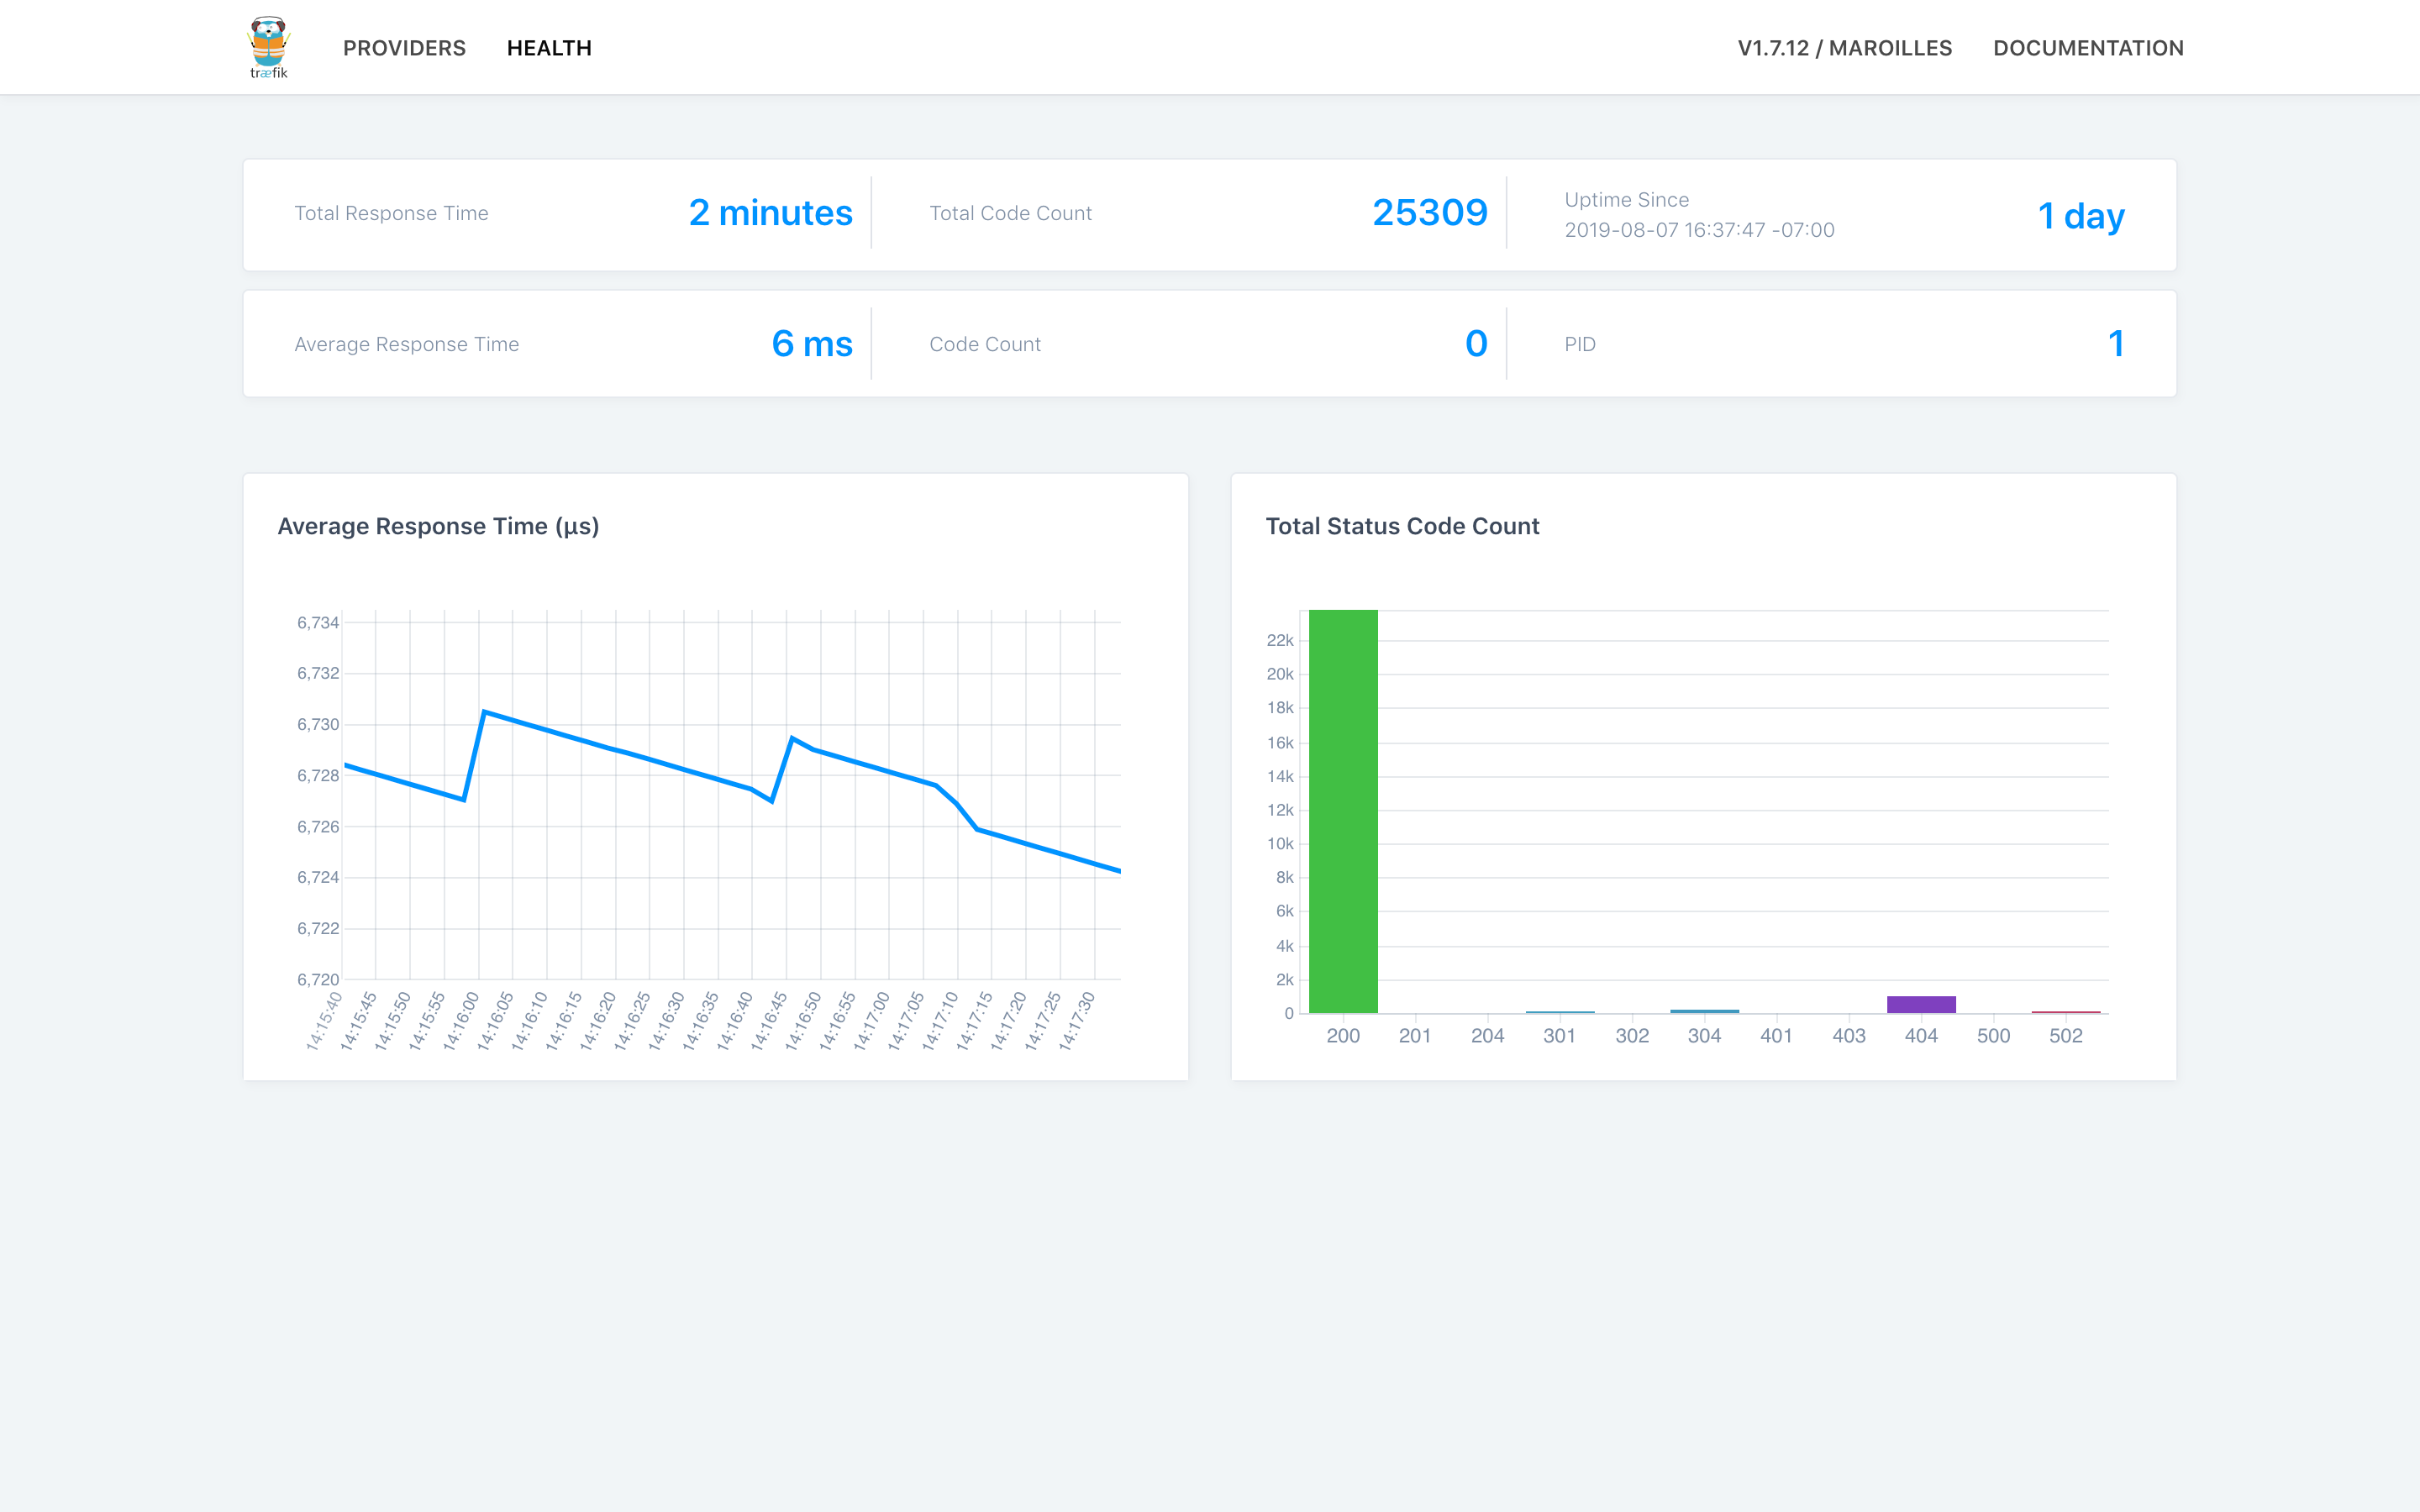The height and width of the screenshot is (1512, 2420).
Task: Click the Traefik gopher logo
Action: pos(268,47)
